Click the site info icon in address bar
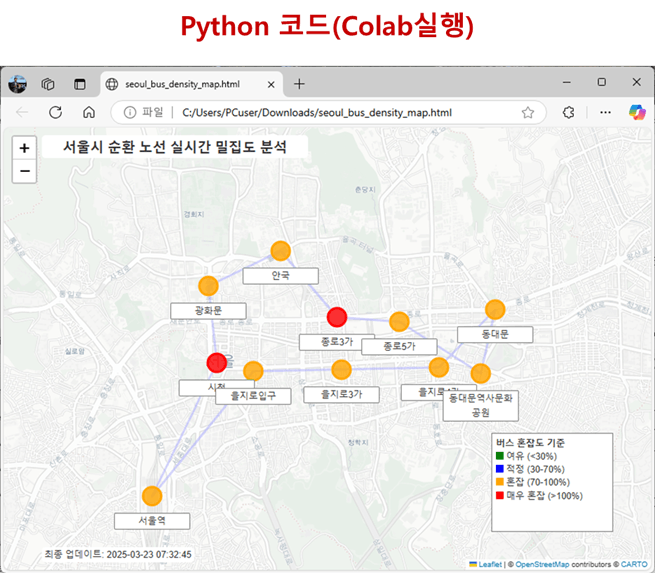Viewport: 655px width, 573px height. 130,112
